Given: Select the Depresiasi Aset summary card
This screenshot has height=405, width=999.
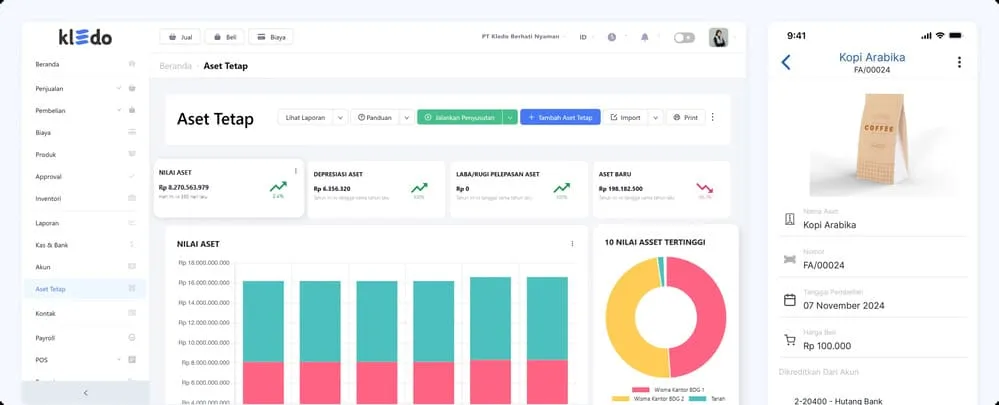Looking at the screenshot, I should click(x=376, y=189).
